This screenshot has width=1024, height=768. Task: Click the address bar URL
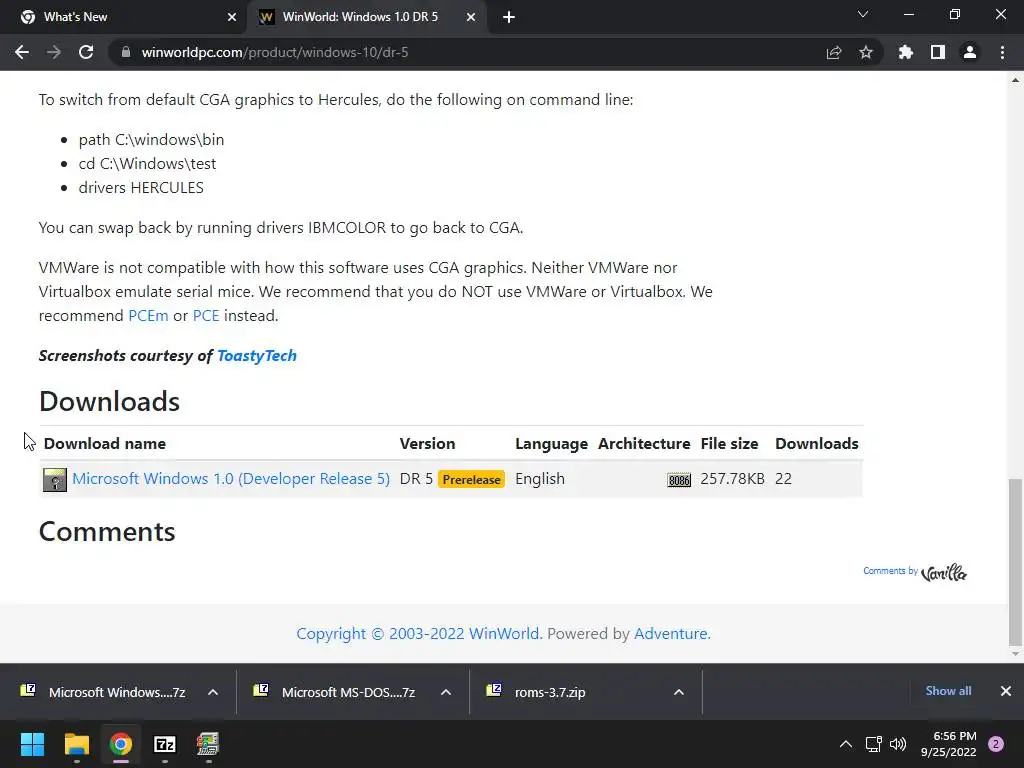tap(275, 52)
